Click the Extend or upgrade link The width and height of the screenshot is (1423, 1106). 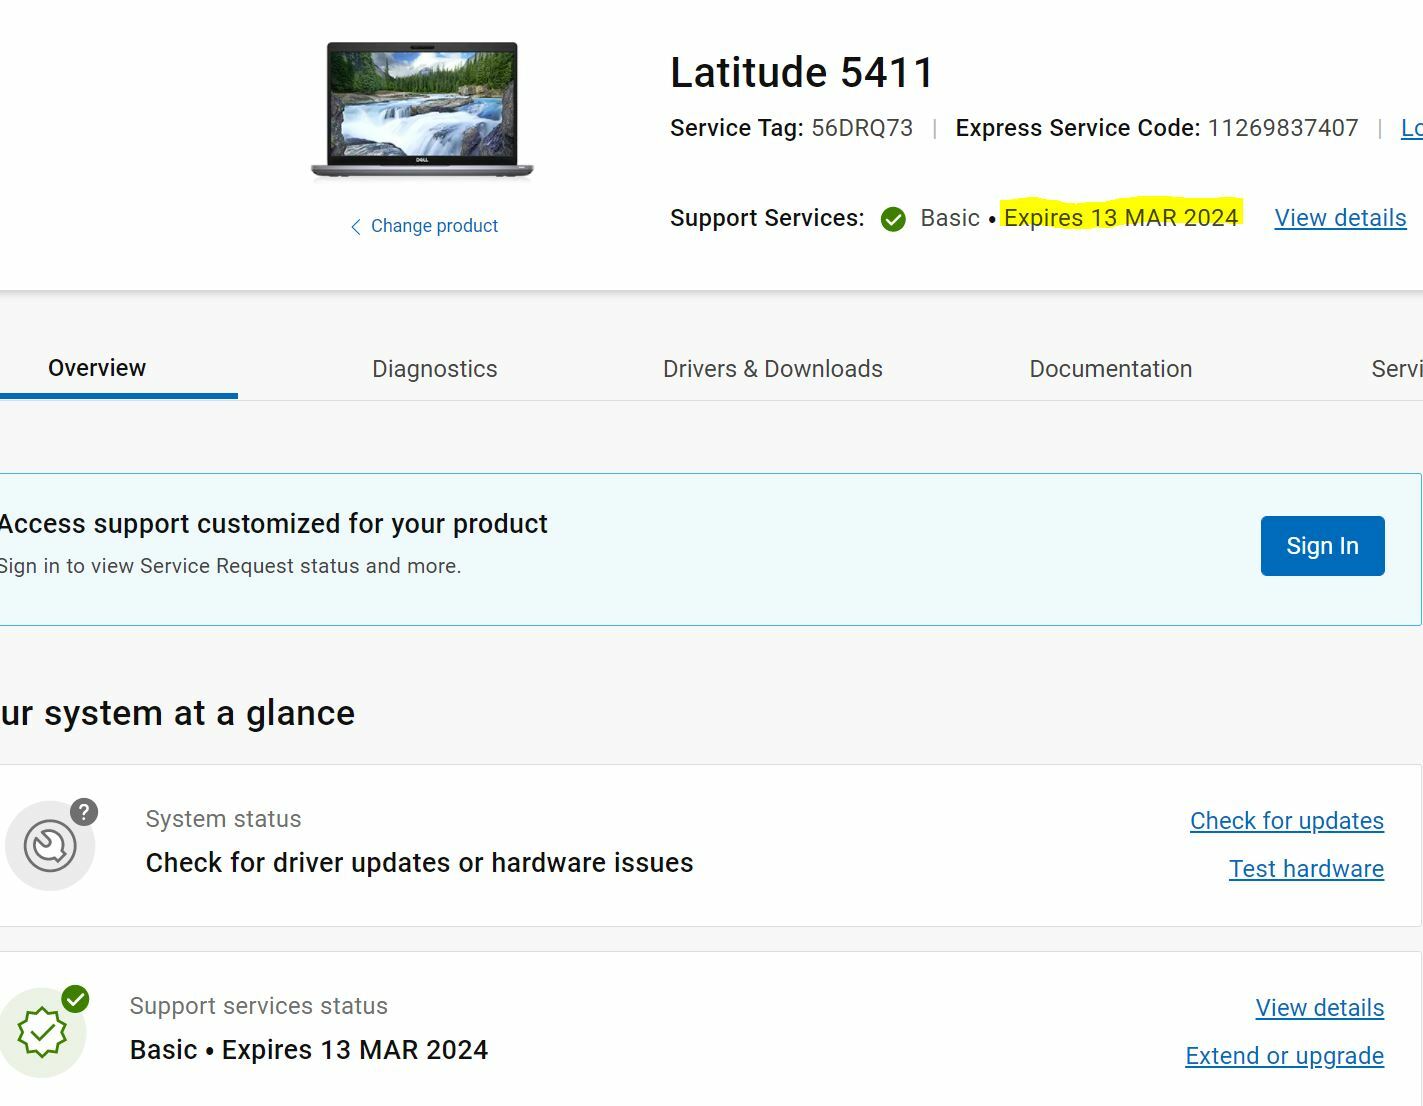(1284, 1056)
